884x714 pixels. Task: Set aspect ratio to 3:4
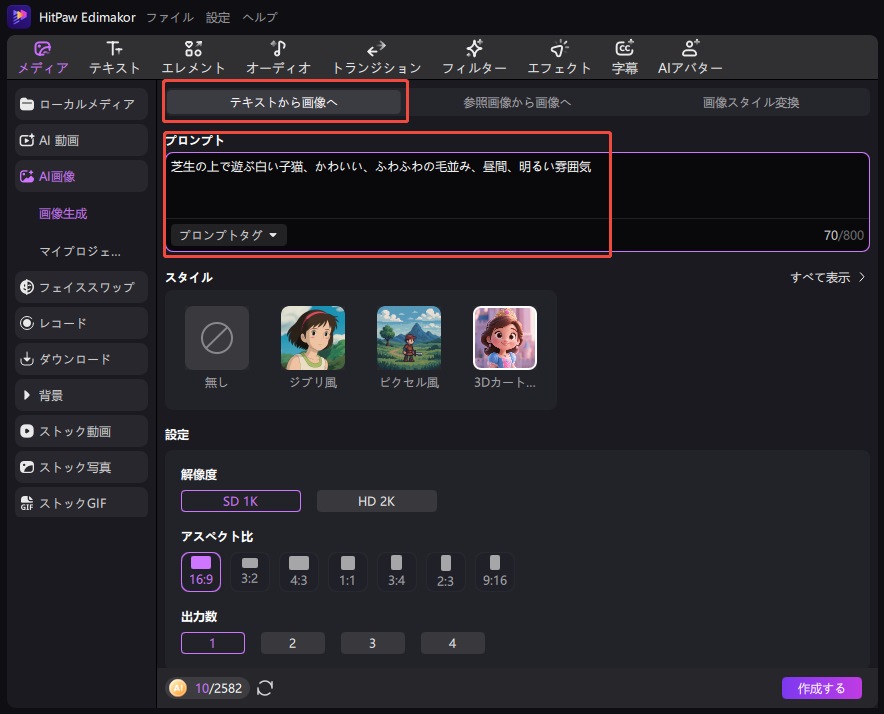[x=396, y=572]
